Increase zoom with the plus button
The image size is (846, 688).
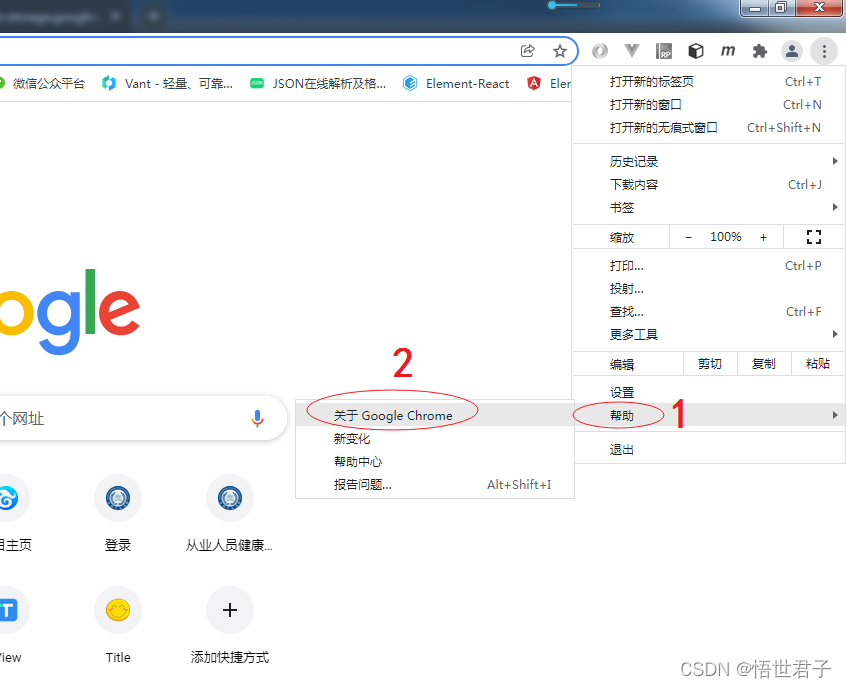[763, 237]
